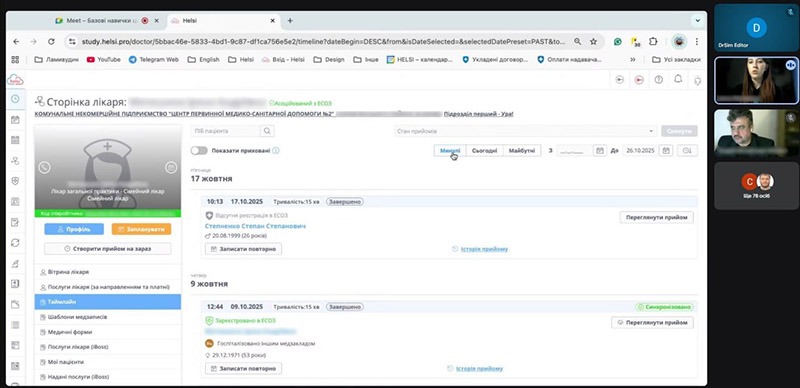Open the Chrome profile avatar
The image size is (800, 388).
point(679,41)
